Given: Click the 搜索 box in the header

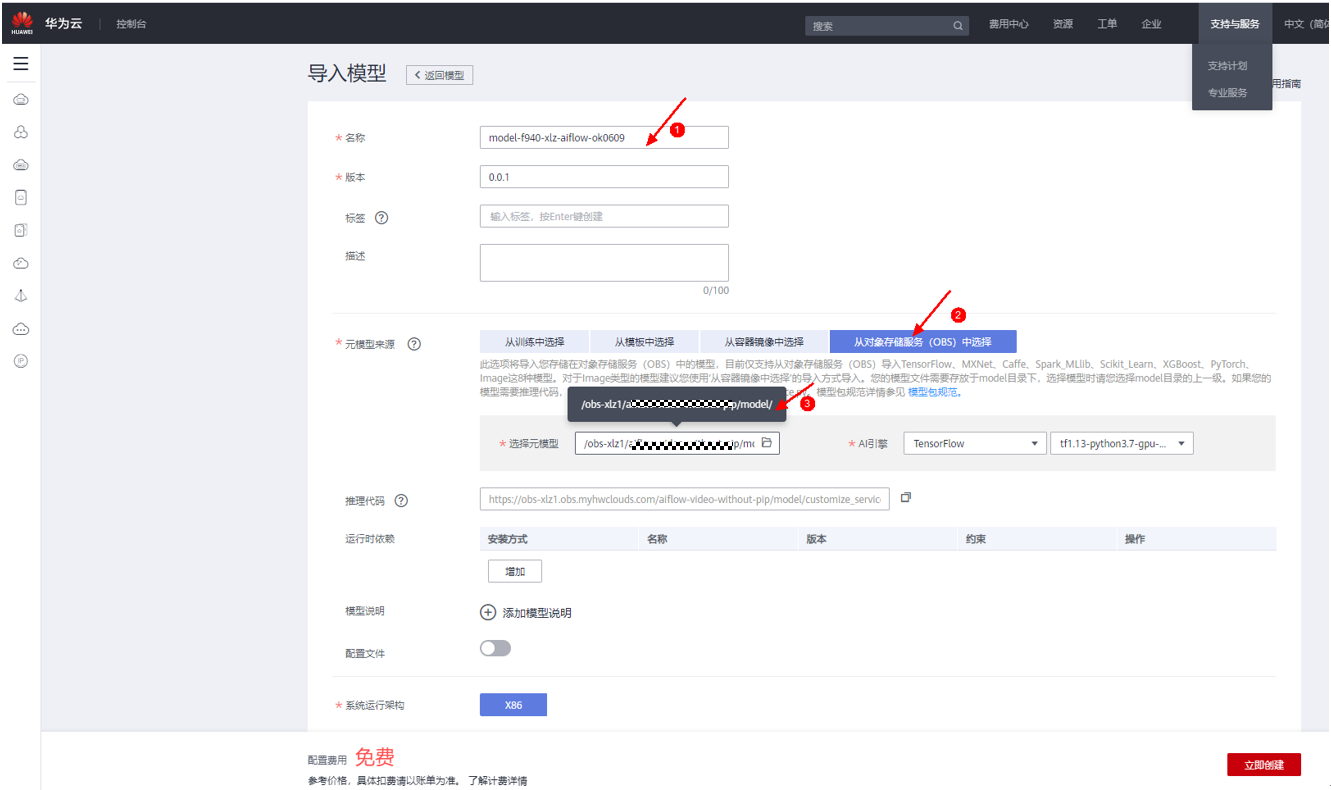Looking at the screenshot, I should [887, 26].
